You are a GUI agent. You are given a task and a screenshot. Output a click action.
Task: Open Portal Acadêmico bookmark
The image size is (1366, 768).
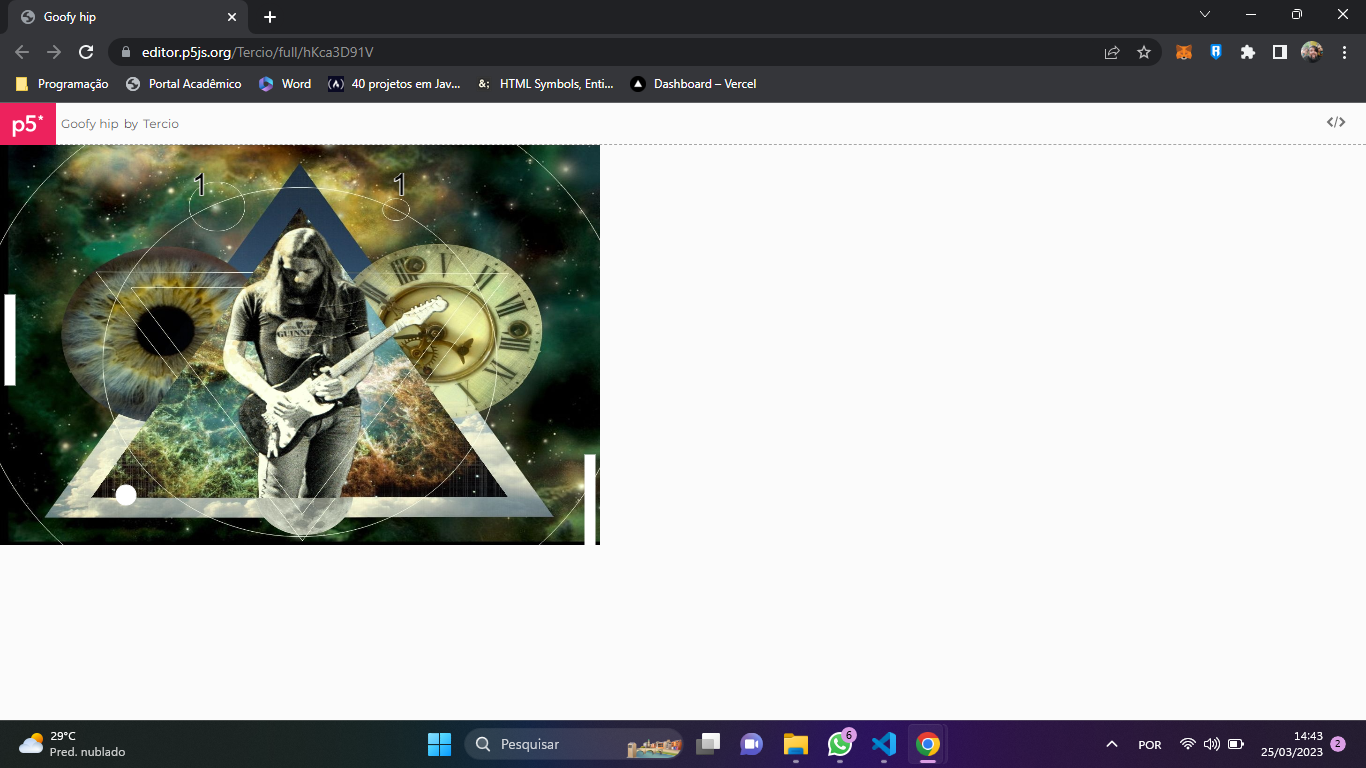point(184,84)
